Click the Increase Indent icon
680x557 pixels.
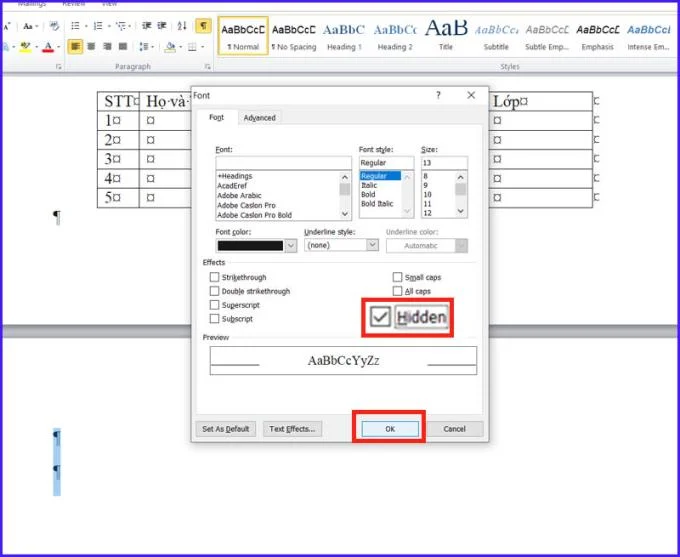(x=162, y=26)
